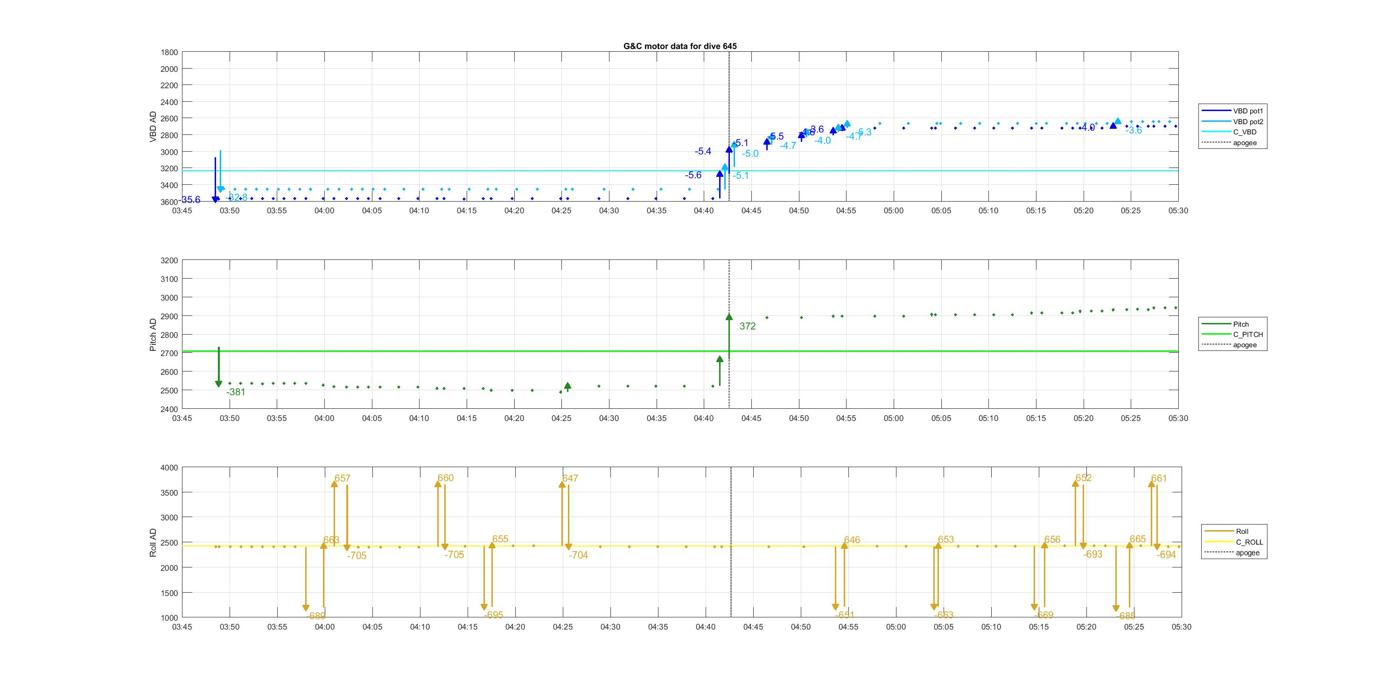Click the '660' roll move label
The height and width of the screenshot is (693, 1400).
(445, 478)
